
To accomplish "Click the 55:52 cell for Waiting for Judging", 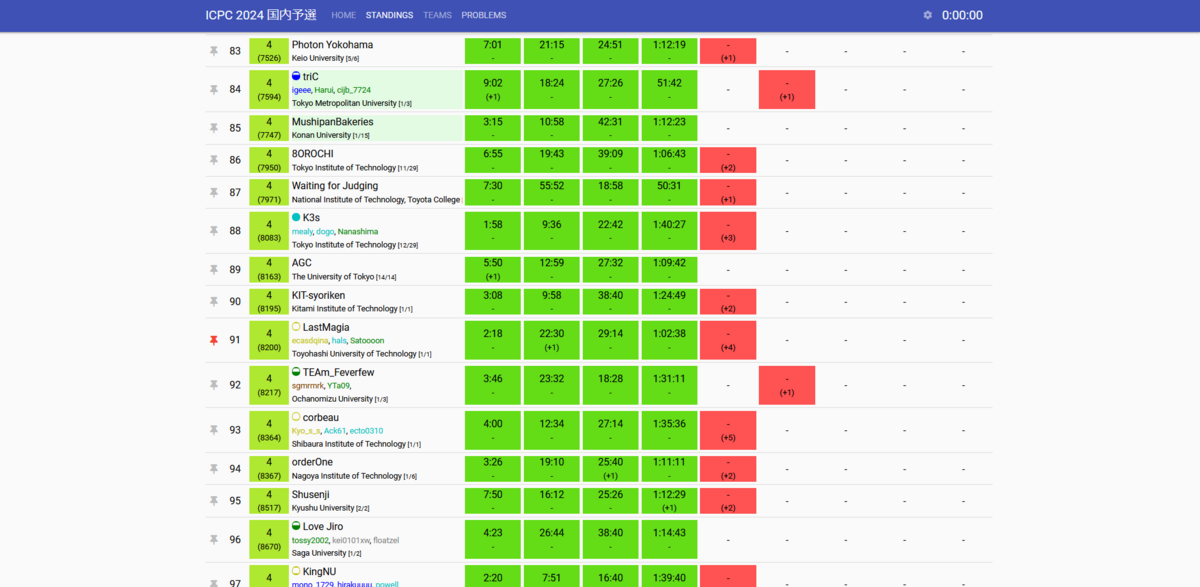I will (552, 192).
